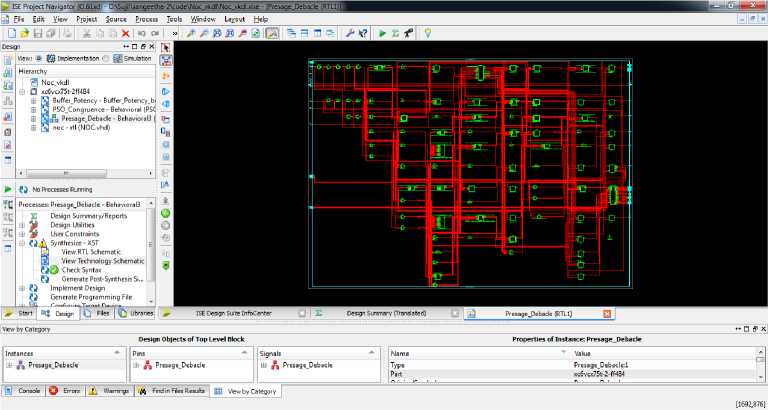Click the Save file toolbar icon
768x410 pixels.
point(37,33)
